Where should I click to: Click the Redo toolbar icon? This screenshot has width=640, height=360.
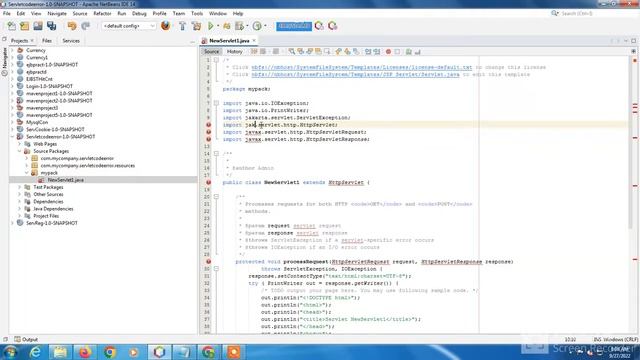pyautogui.click(x=85, y=26)
